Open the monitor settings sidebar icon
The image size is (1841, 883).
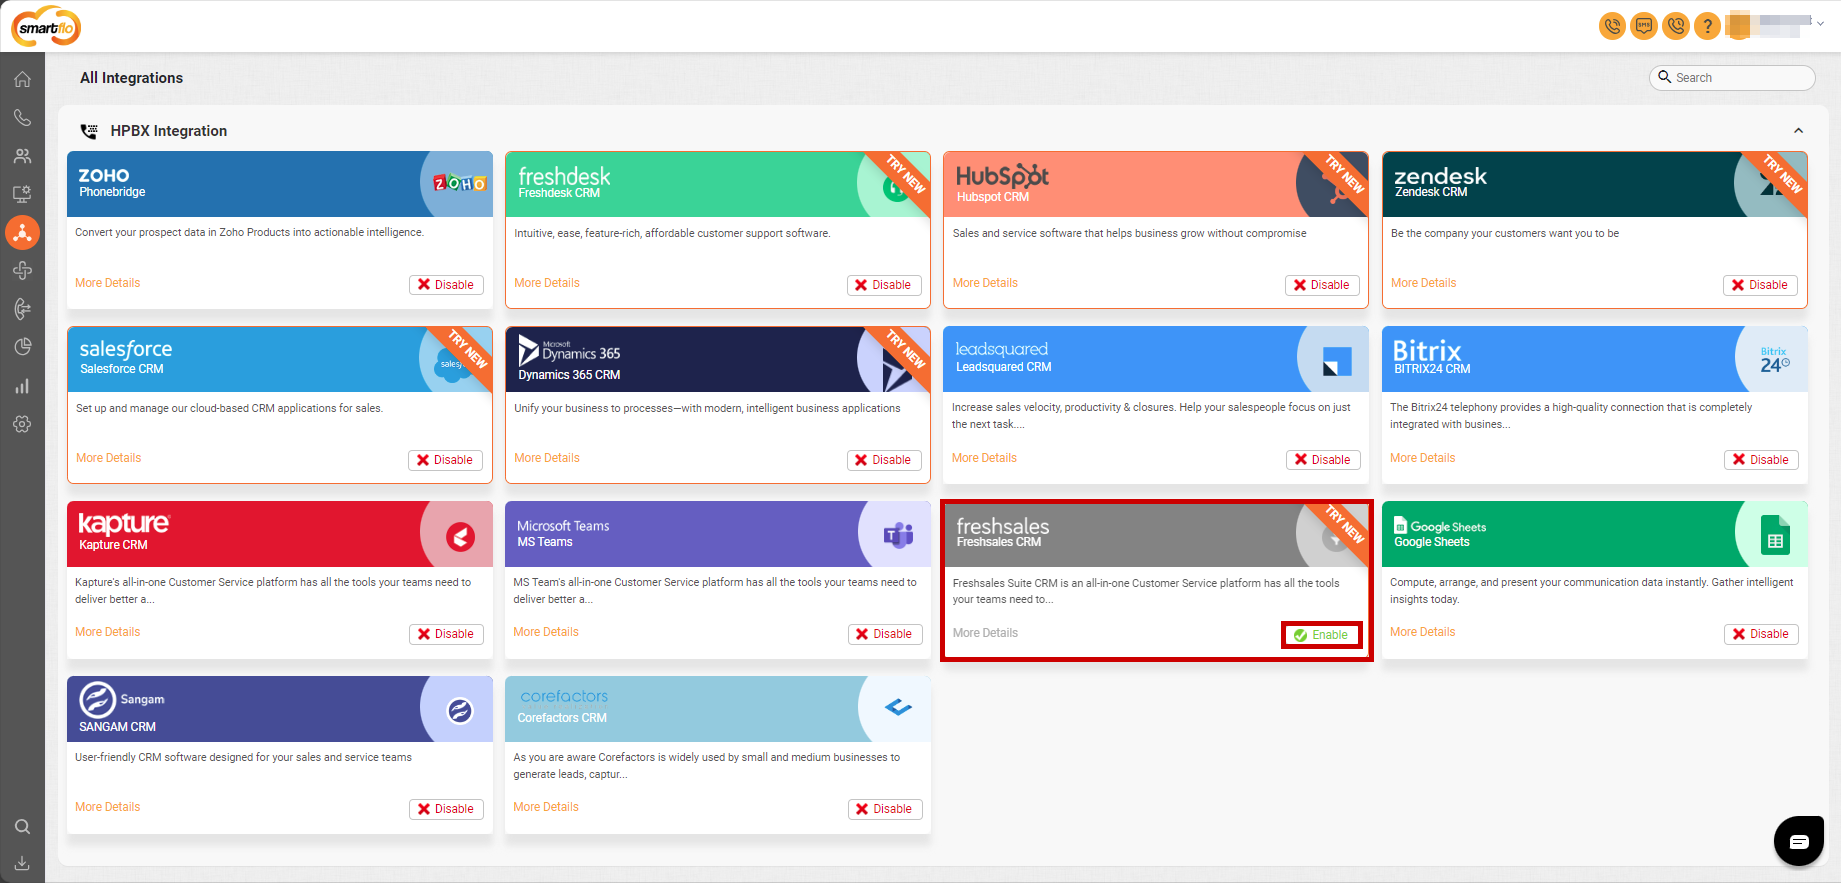pyautogui.click(x=22, y=194)
